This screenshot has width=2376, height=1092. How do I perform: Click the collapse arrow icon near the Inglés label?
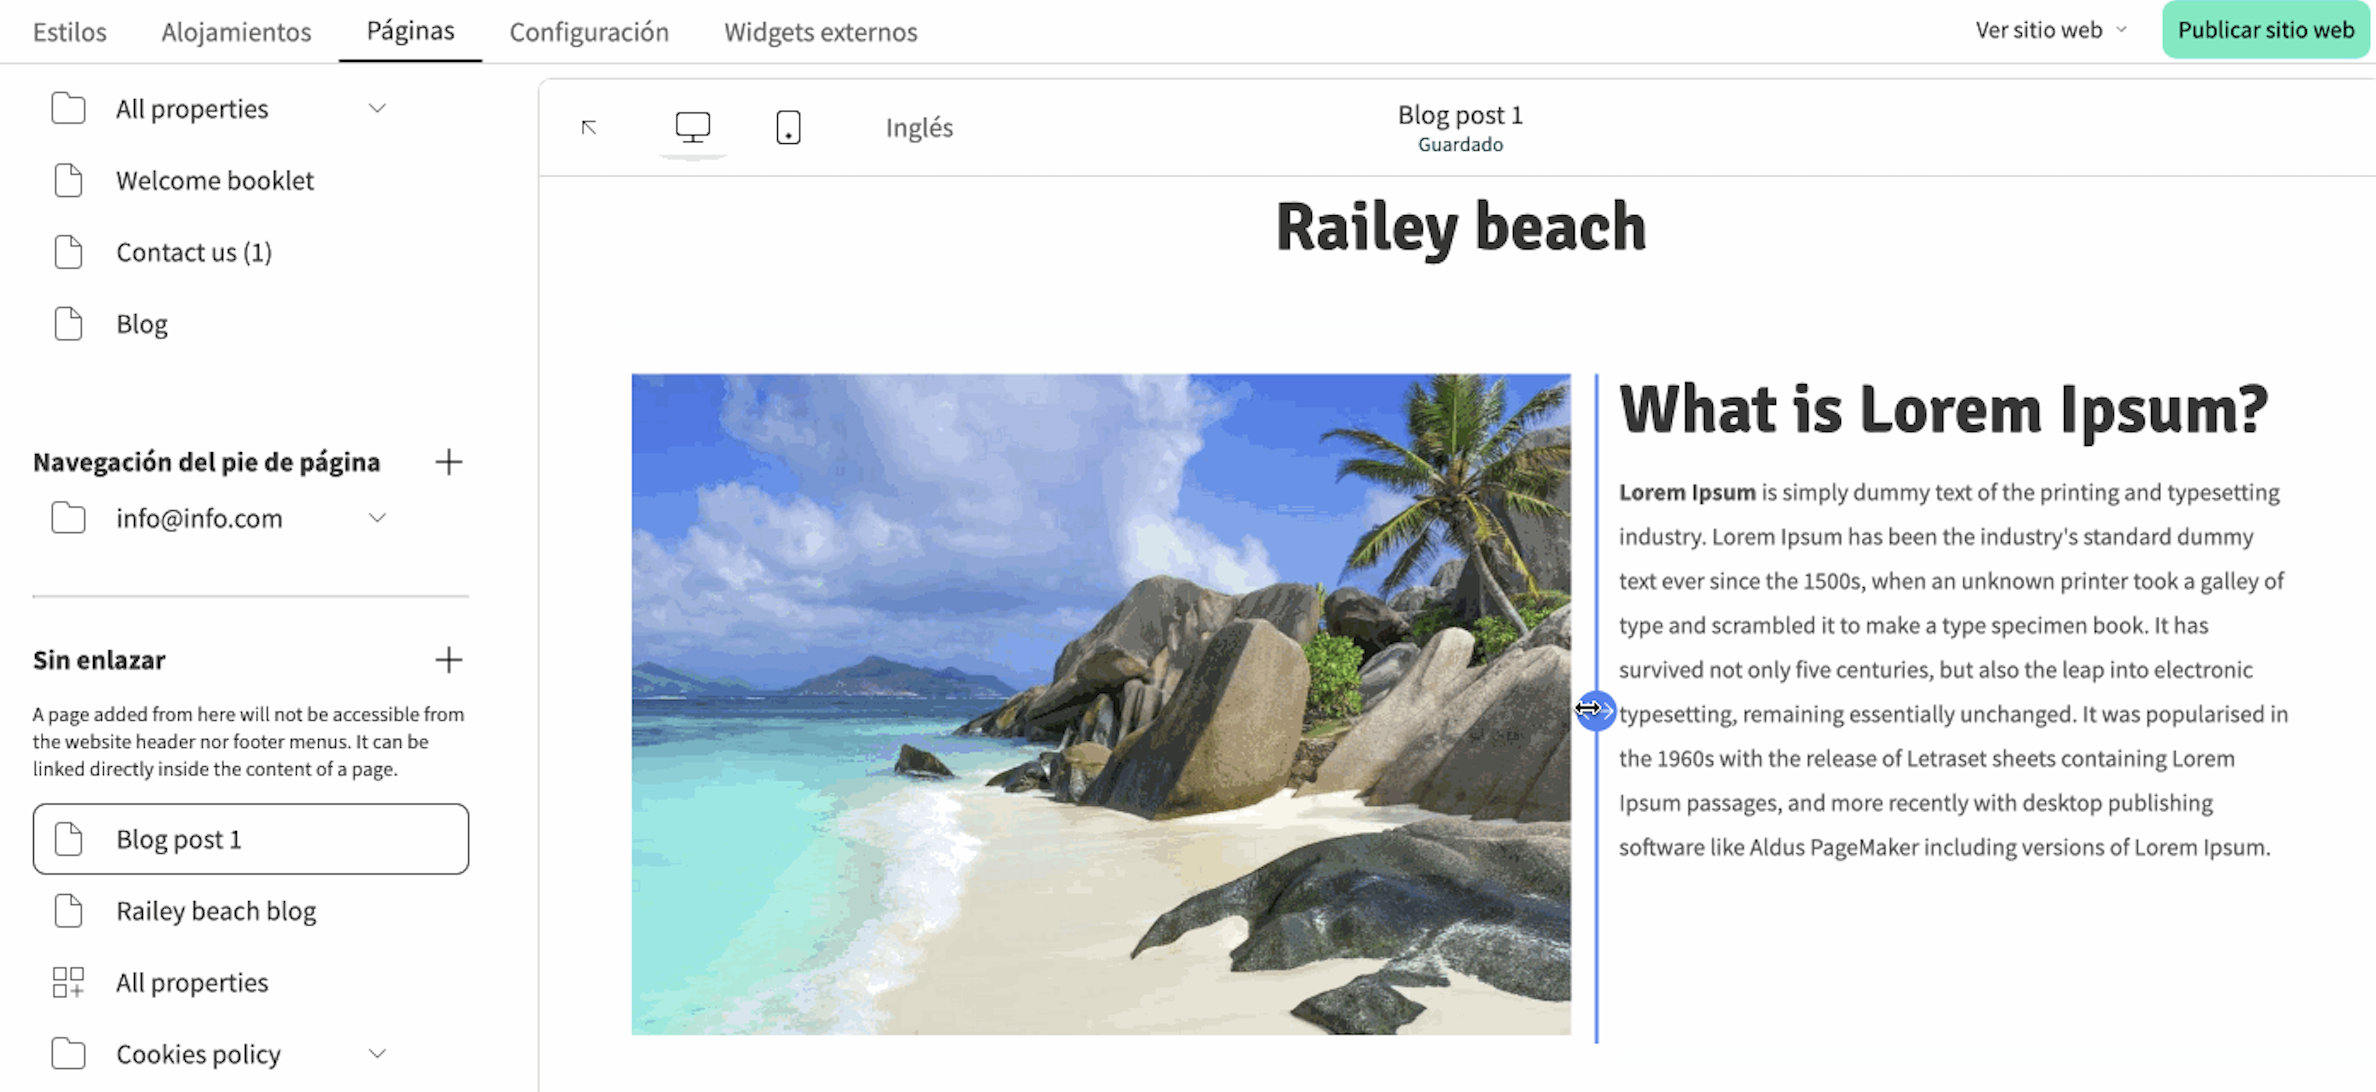tap(589, 127)
